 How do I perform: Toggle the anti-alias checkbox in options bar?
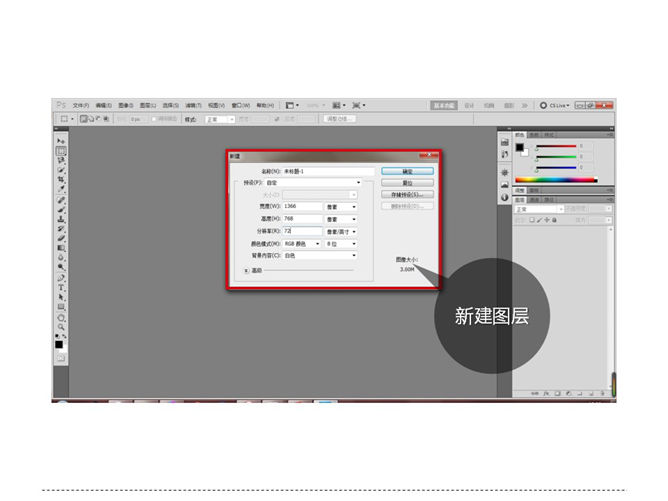coord(154,119)
